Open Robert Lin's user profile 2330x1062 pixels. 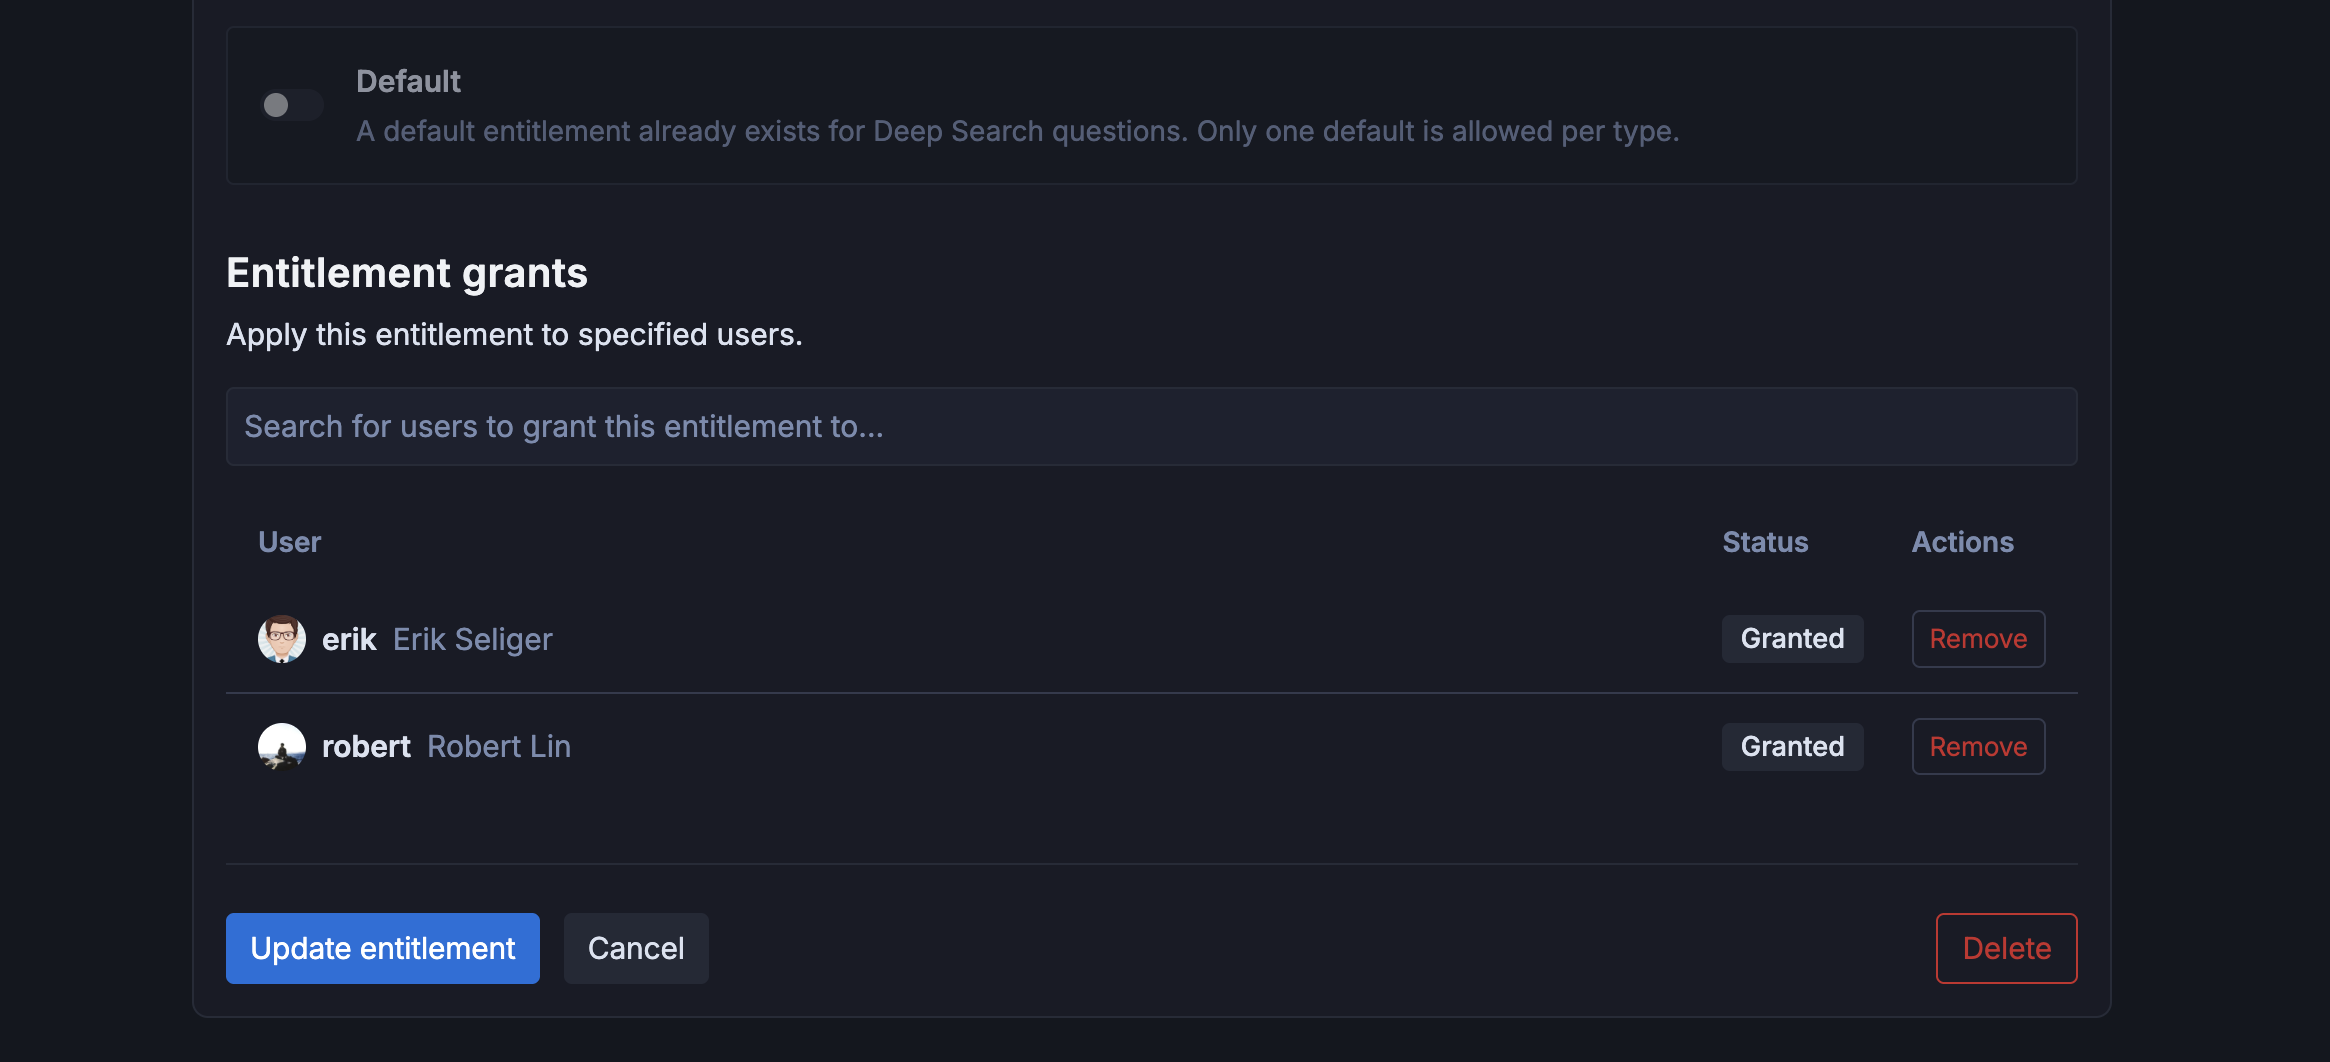(x=498, y=746)
